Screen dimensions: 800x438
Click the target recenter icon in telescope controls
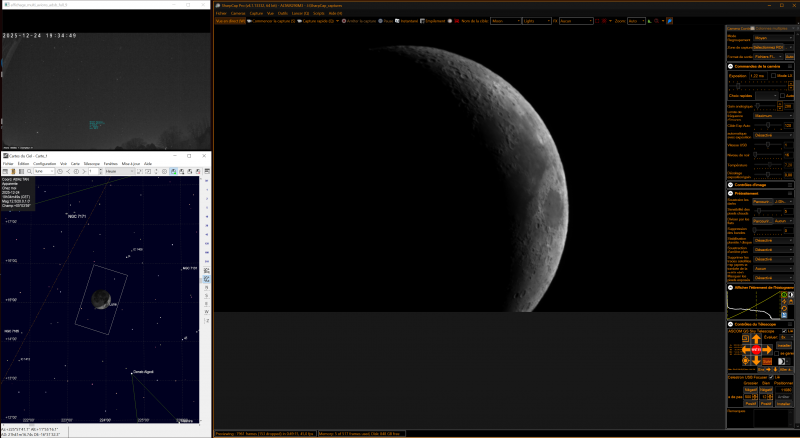(746, 360)
